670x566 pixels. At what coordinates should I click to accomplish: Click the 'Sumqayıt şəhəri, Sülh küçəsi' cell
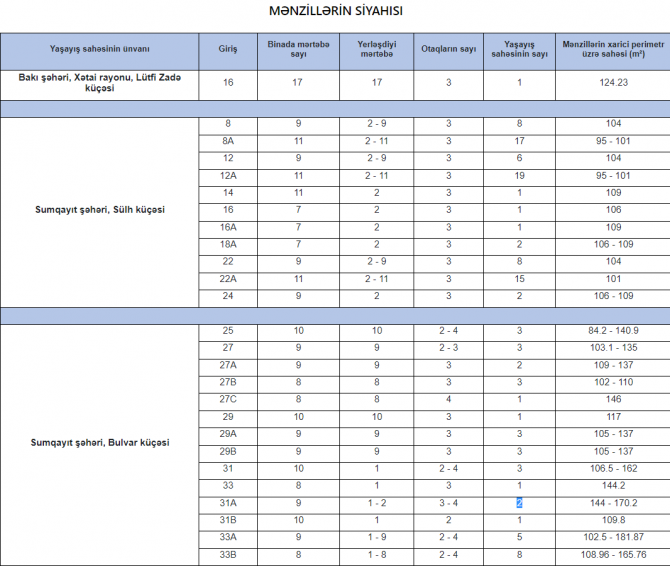(100, 209)
